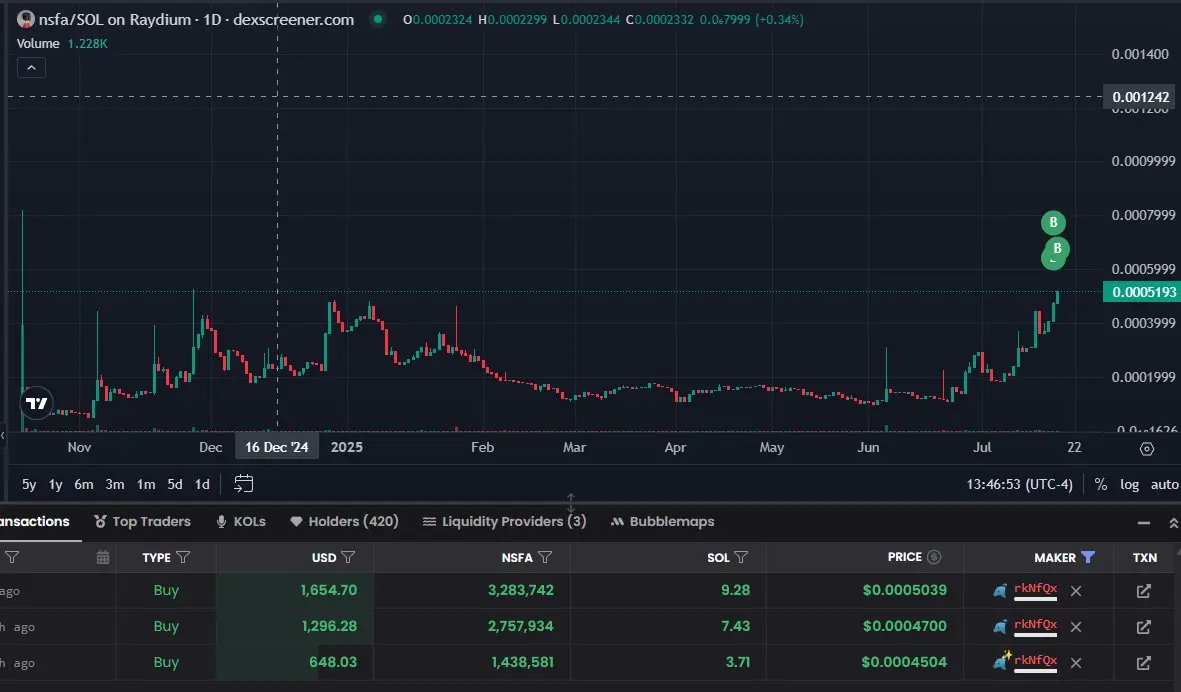Switch to the Transactions tab

click(x=35, y=521)
